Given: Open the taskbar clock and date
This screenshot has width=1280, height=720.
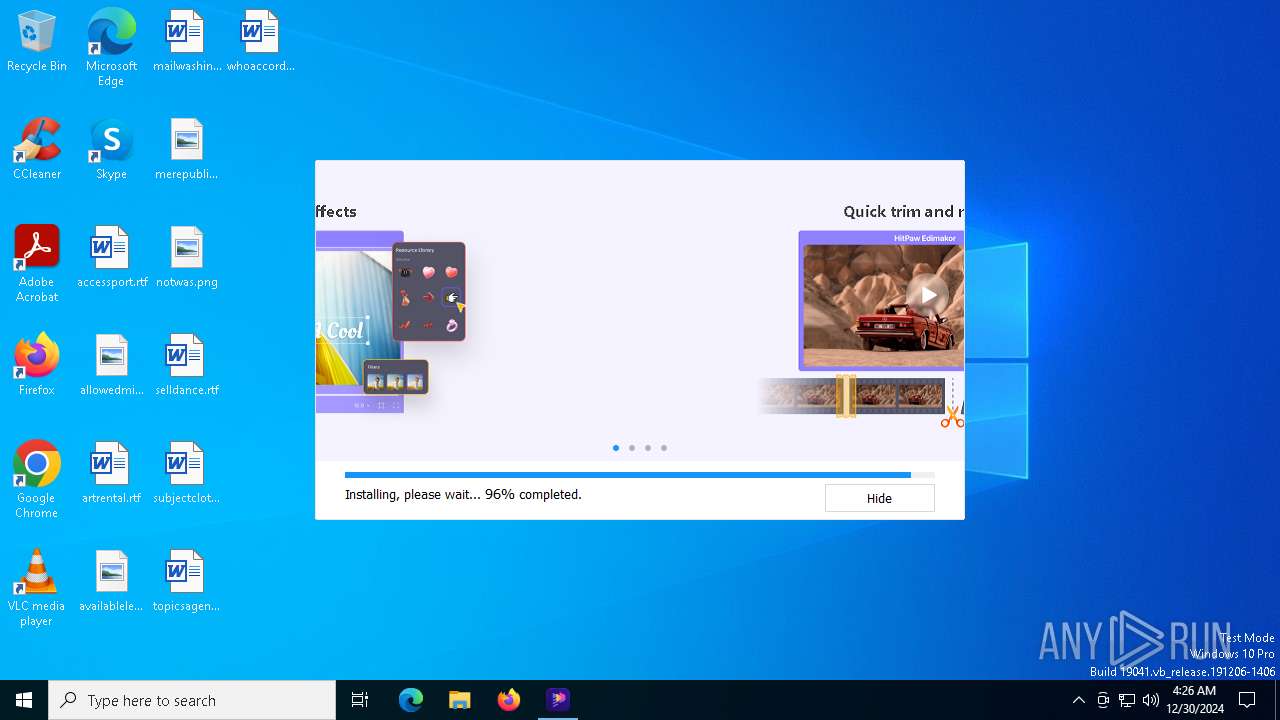Looking at the screenshot, I should [x=1194, y=700].
